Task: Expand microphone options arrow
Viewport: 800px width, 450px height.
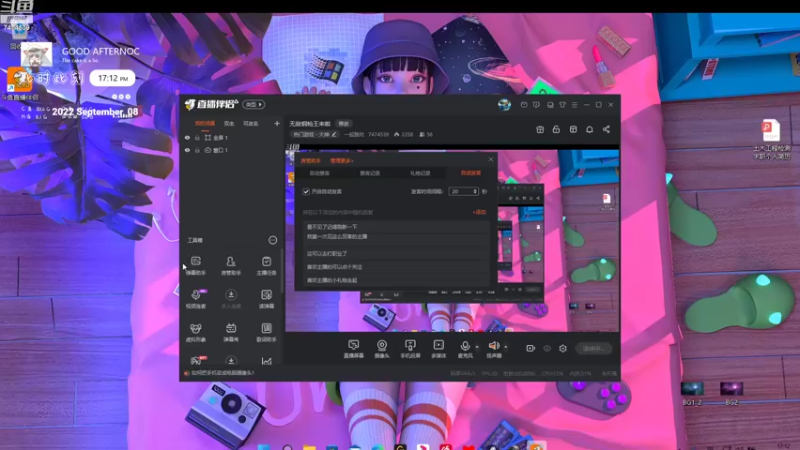Action: [x=477, y=347]
